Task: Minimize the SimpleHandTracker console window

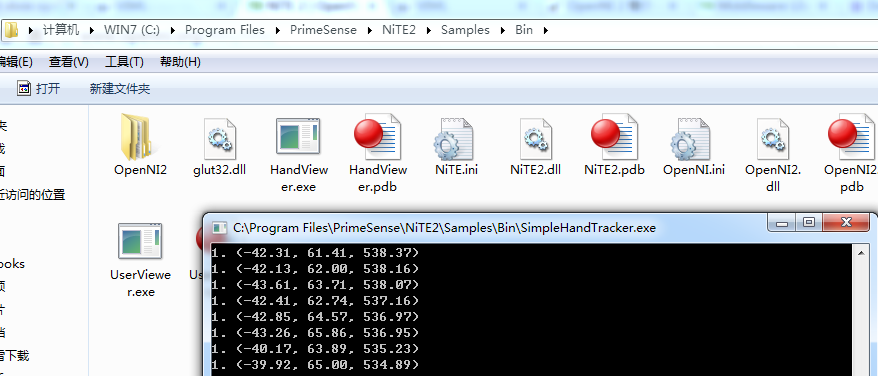Action: (782, 224)
